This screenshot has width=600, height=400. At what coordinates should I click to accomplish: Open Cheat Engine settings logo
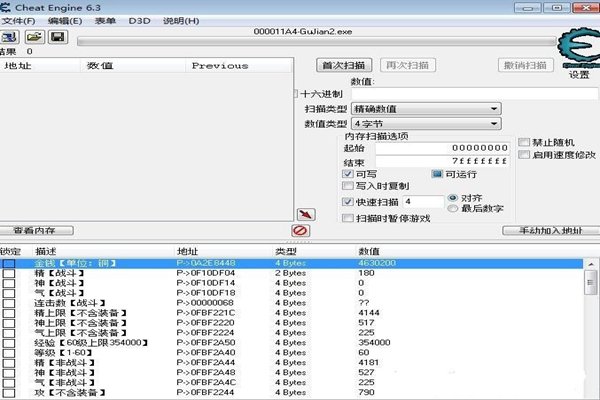[x=577, y=50]
